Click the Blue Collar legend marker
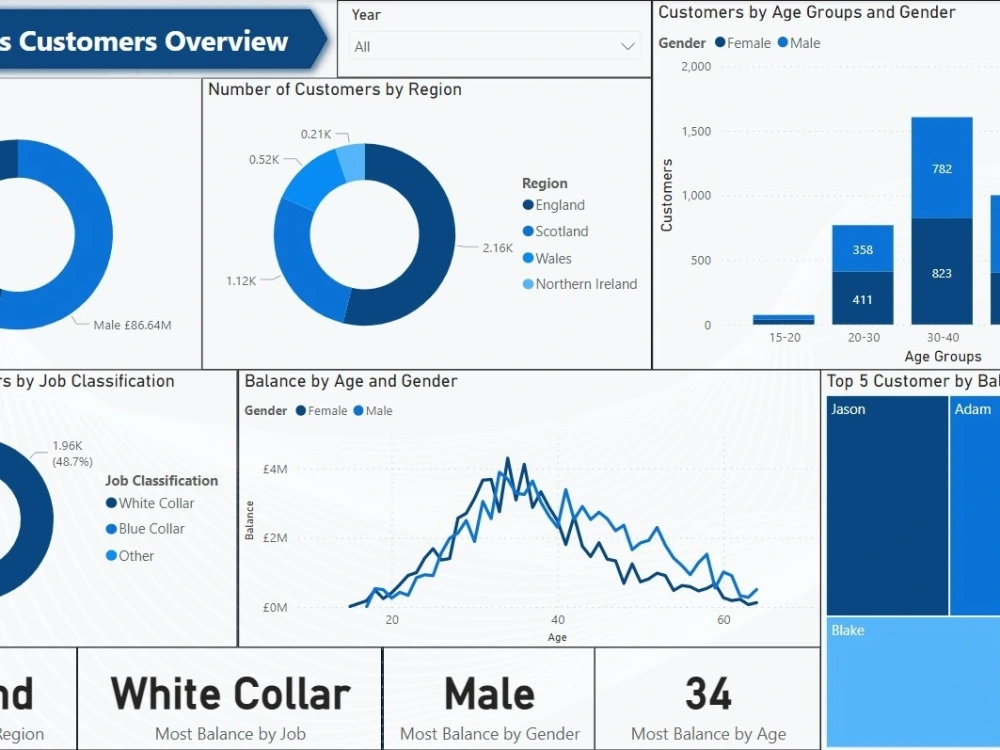This screenshot has width=1000, height=750. 110,529
